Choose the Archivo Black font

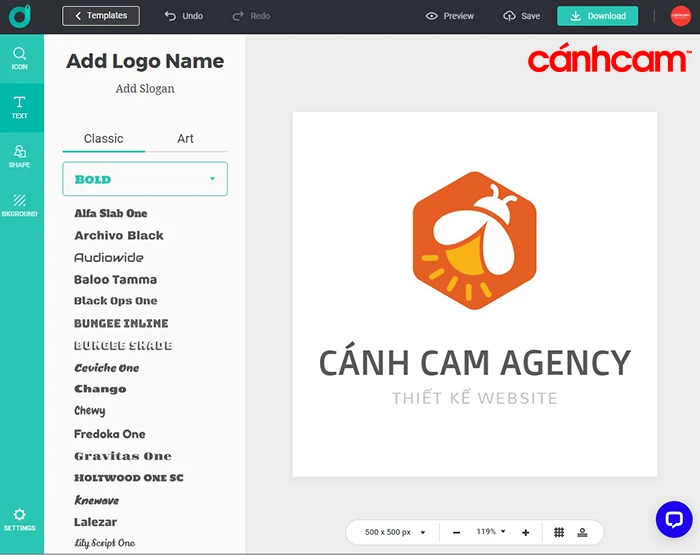[x=119, y=235]
